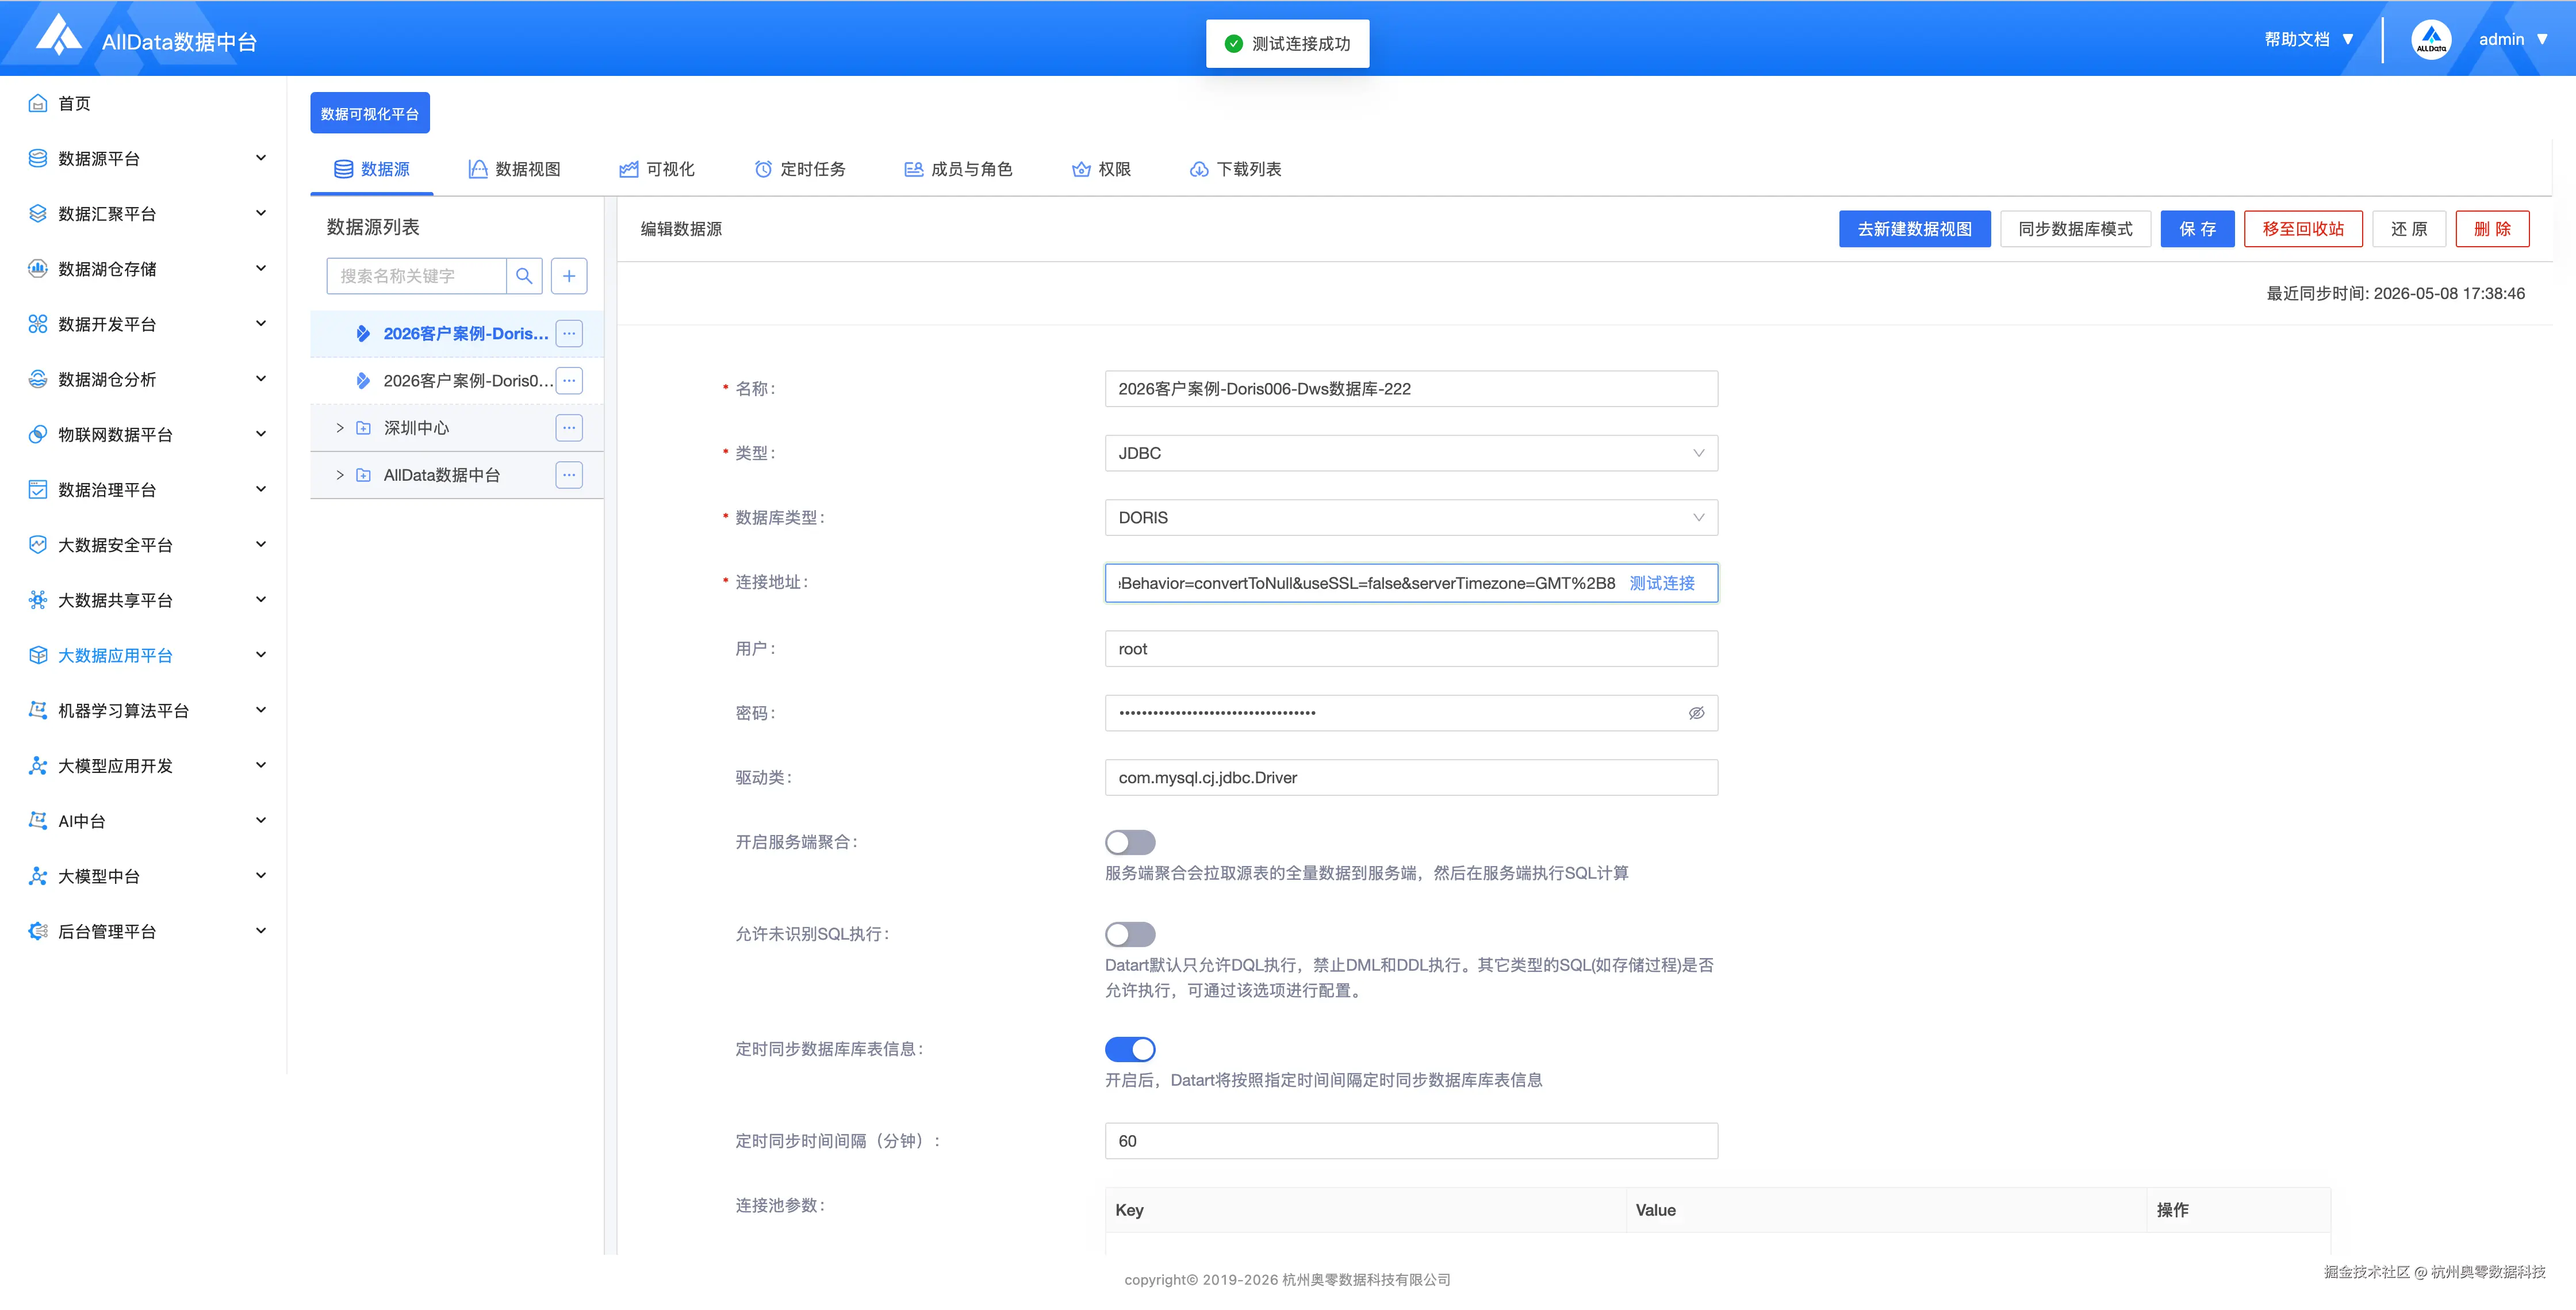
Task: Click the 还原 button
Action: pyautogui.click(x=2409, y=229)
